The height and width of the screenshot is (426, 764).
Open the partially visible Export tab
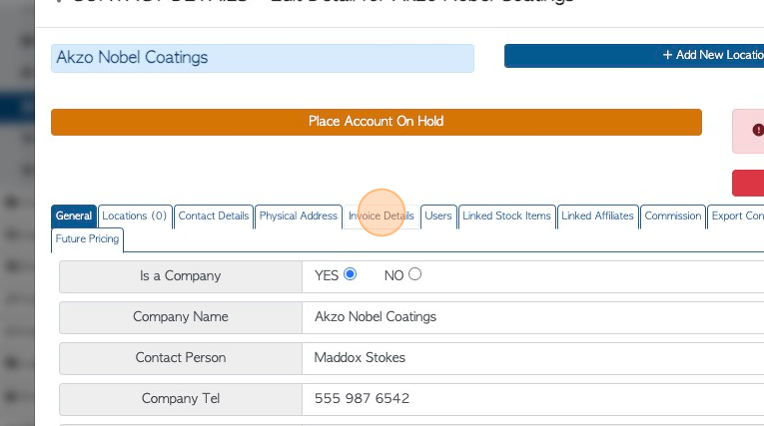(x=736, y=216)
